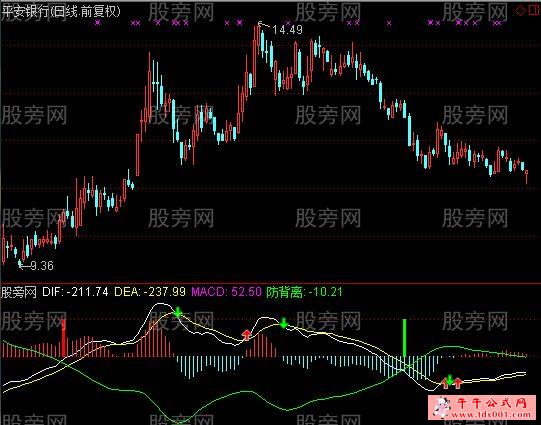Click the 防背离 indicator value label
The height and width of the screenshot is (425, 541).
304,292
